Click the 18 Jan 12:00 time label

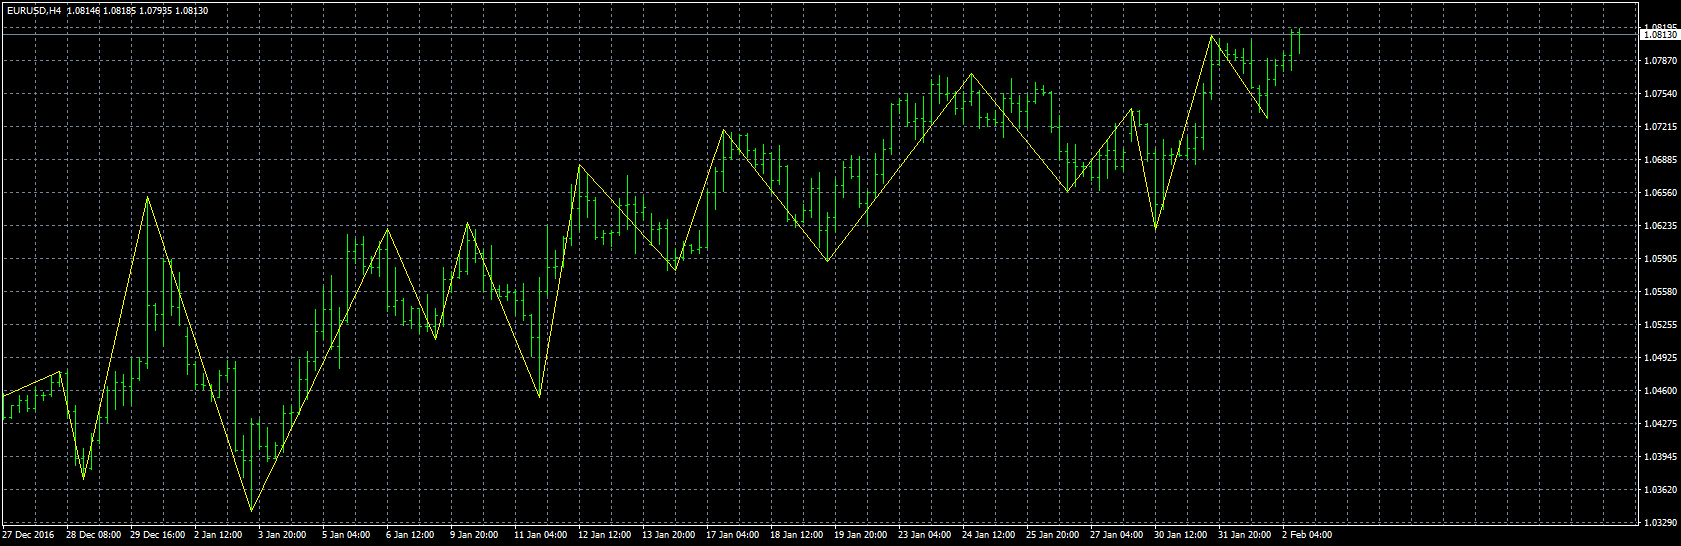click(797, 535)
